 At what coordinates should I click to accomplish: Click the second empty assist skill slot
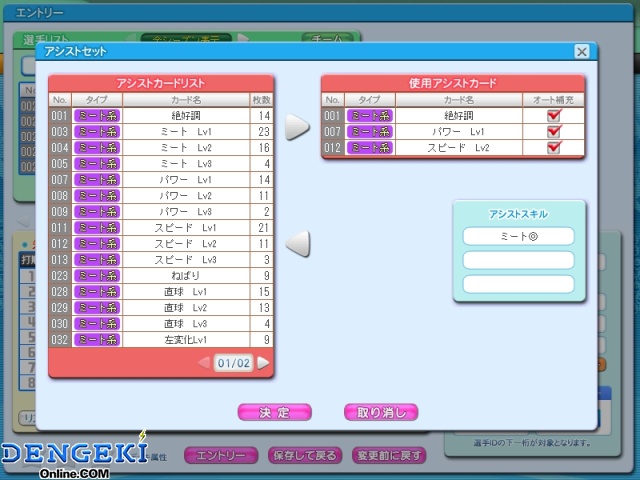point(518,284)
